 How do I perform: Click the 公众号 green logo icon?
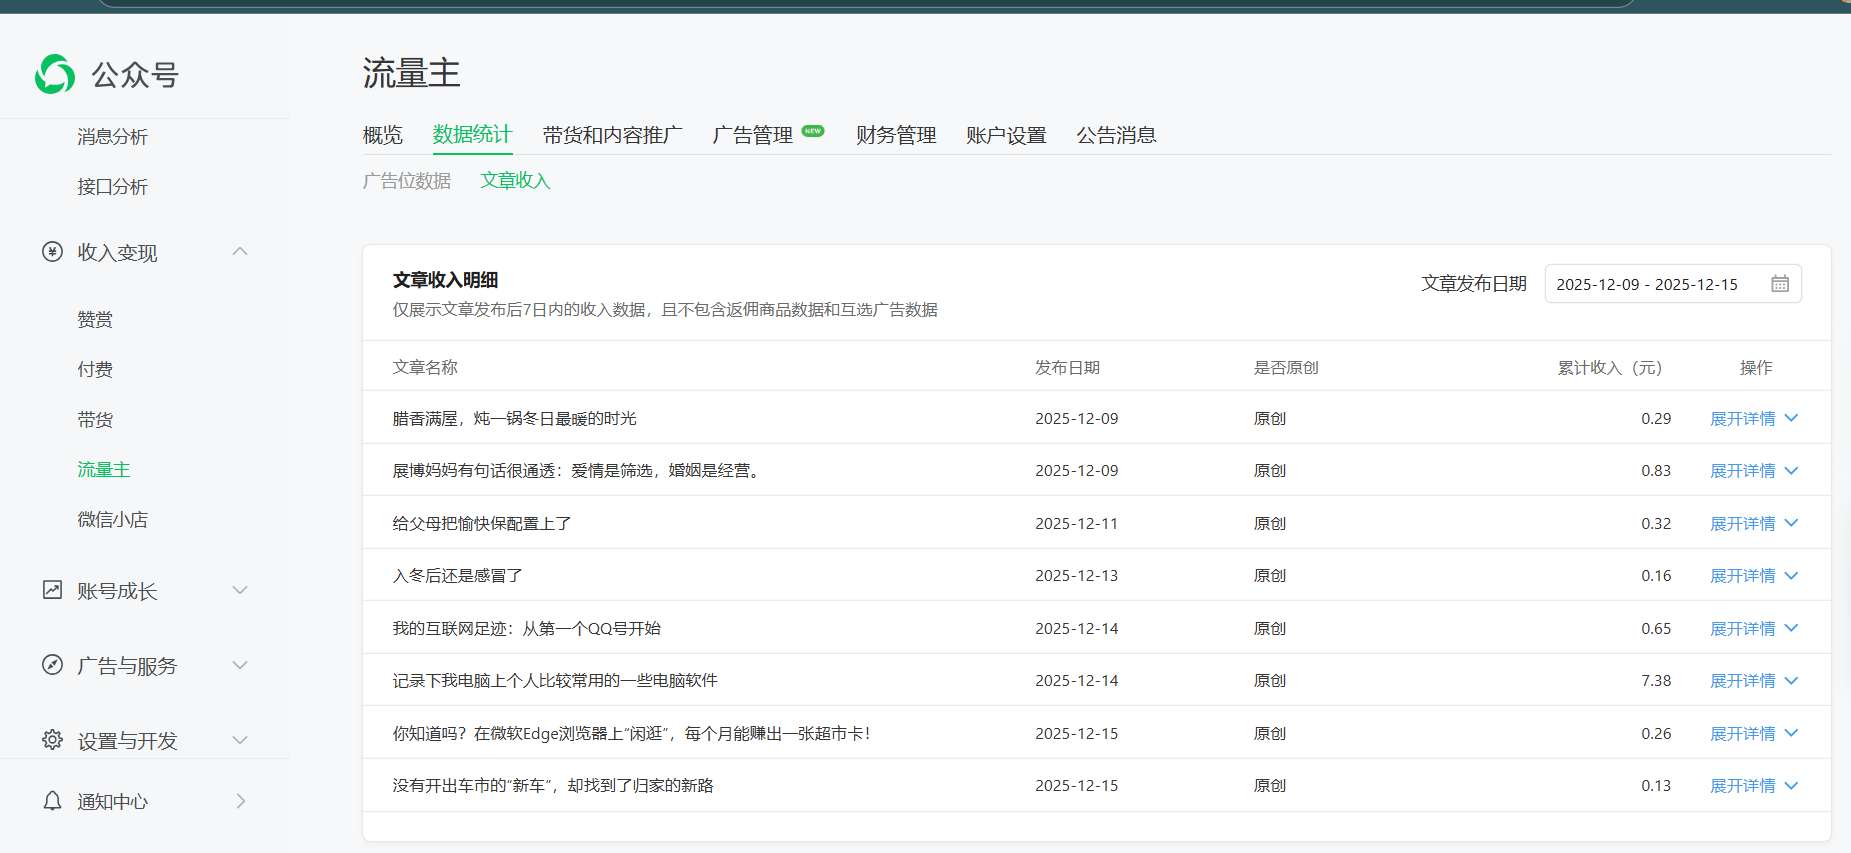[55, 74]
